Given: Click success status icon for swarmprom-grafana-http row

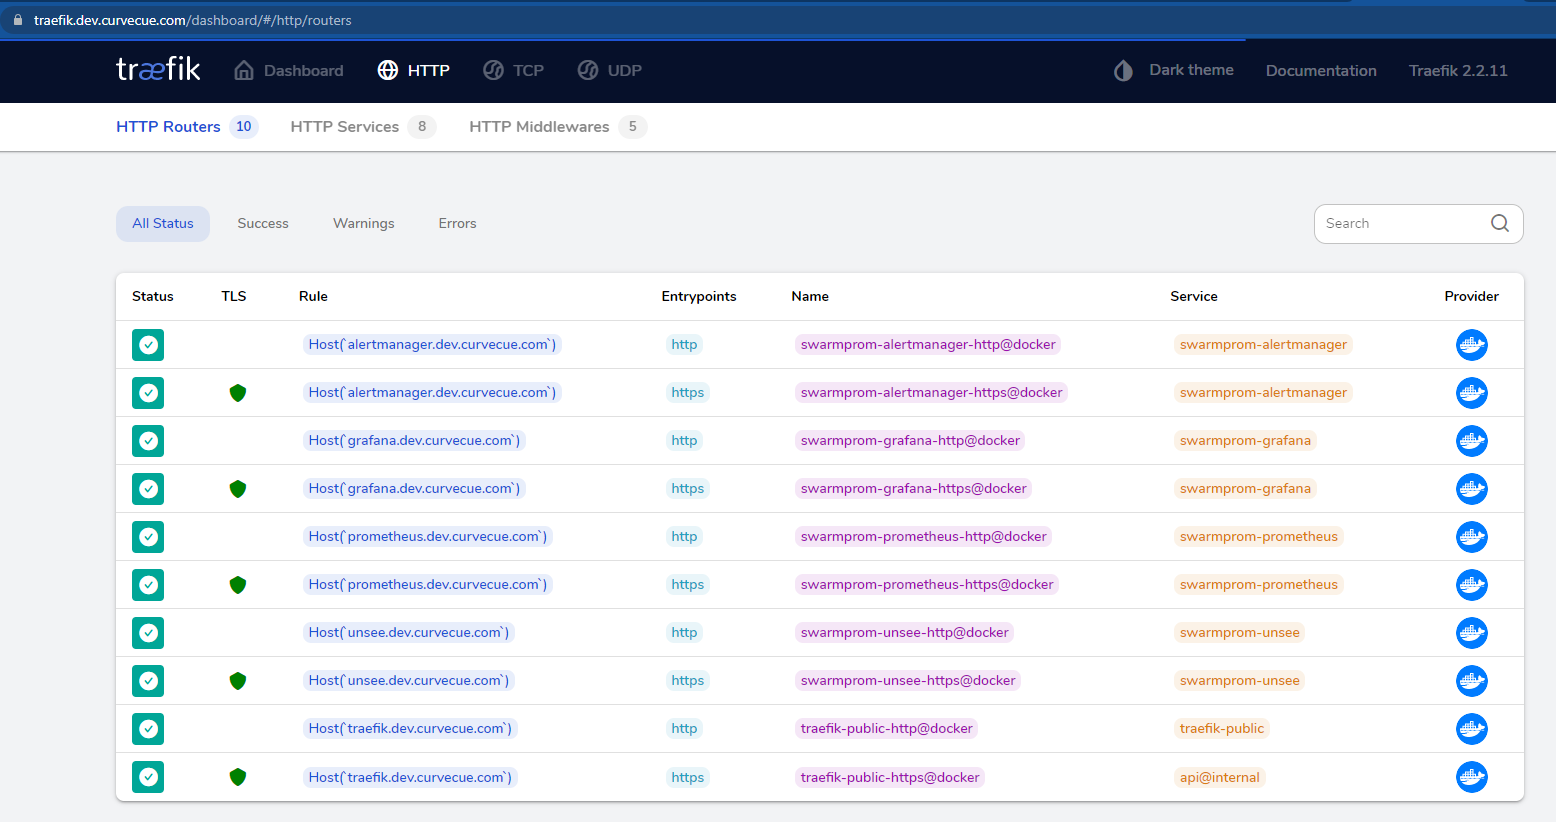Looking at the screenshot, I should pyautogui.click(x=148, y=441).
